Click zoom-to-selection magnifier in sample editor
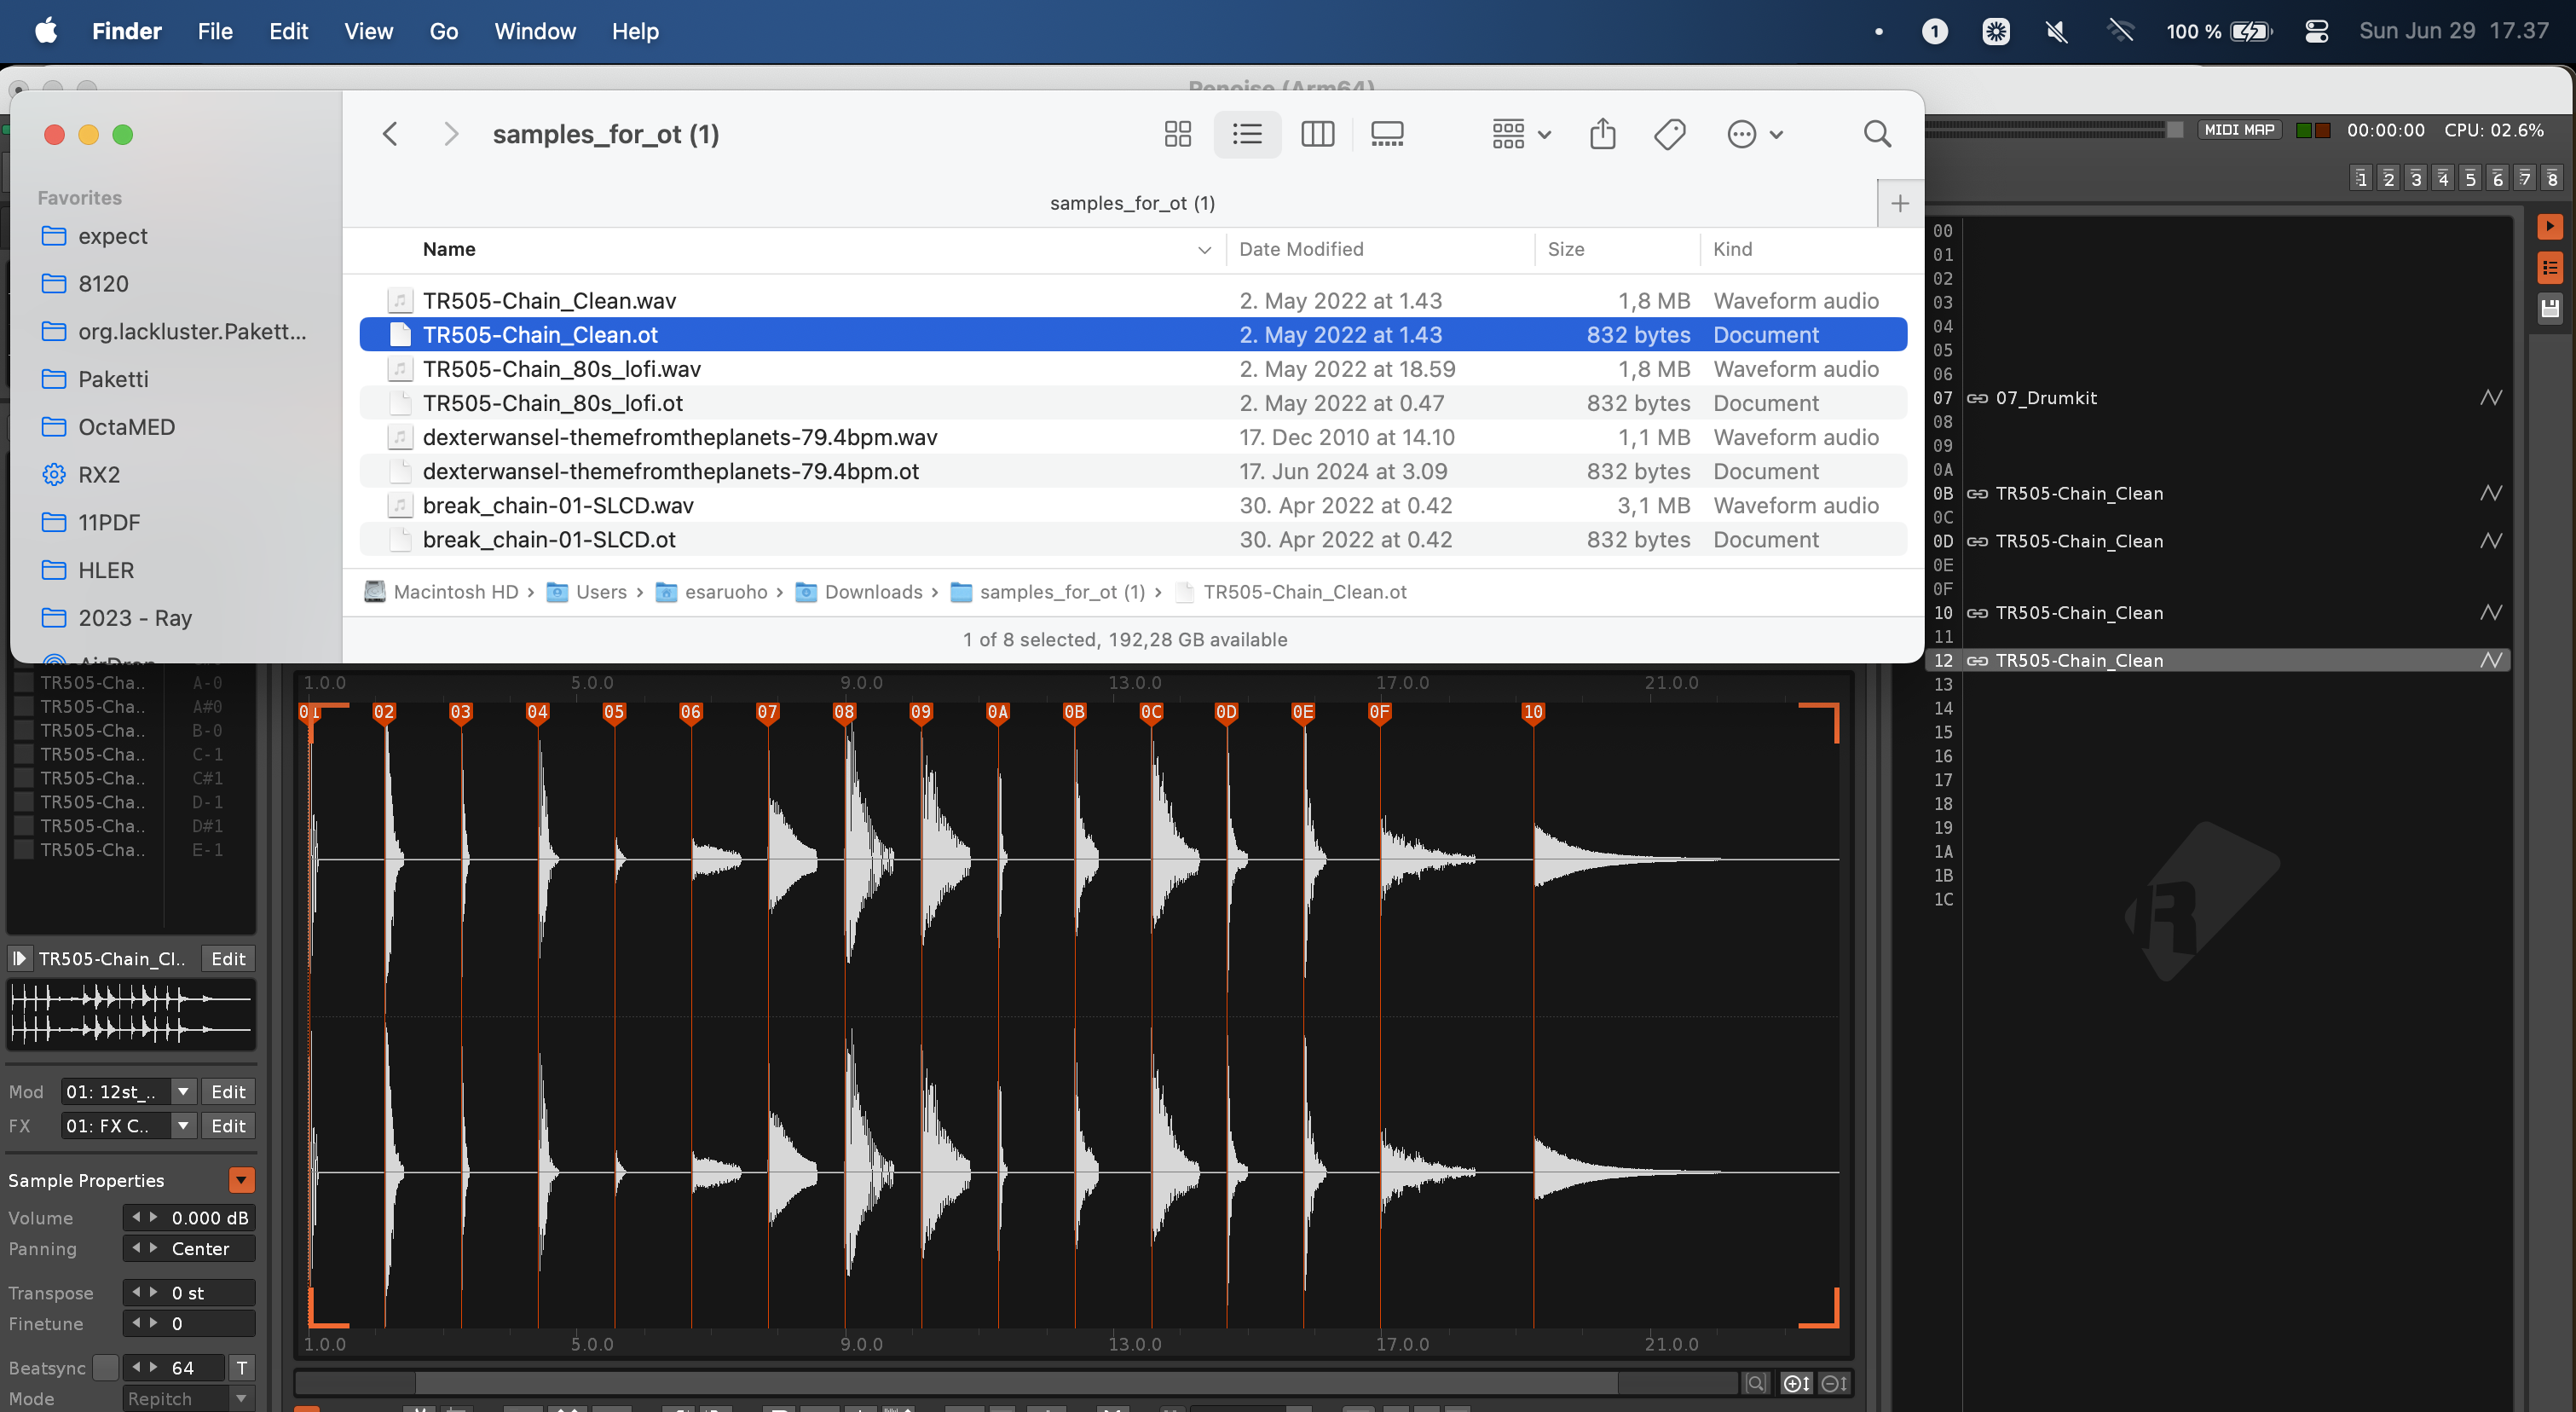The image size is (2576, 1412). coord(1755,1383)
